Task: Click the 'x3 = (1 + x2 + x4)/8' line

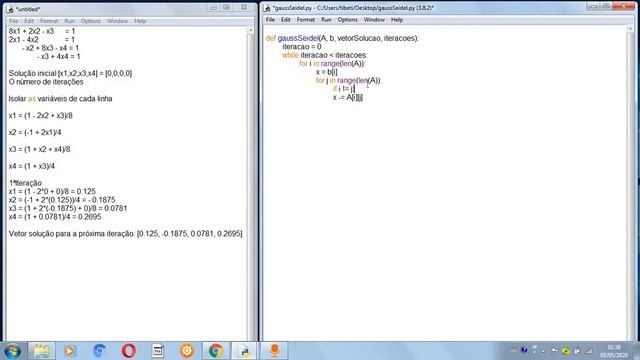Action: 39,149
